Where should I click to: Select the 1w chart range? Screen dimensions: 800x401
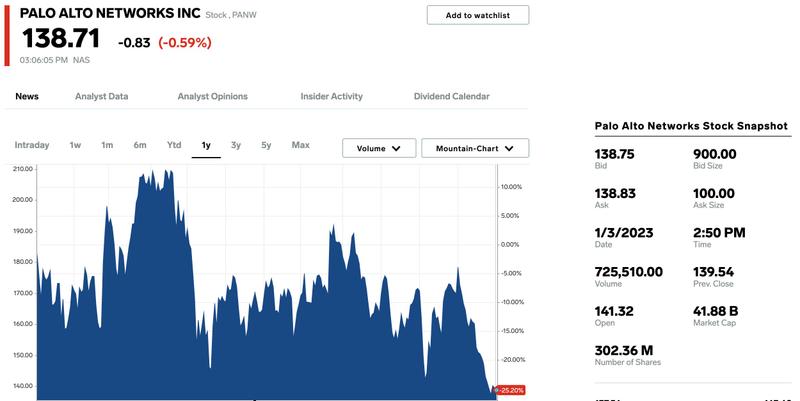pos(75,145)
